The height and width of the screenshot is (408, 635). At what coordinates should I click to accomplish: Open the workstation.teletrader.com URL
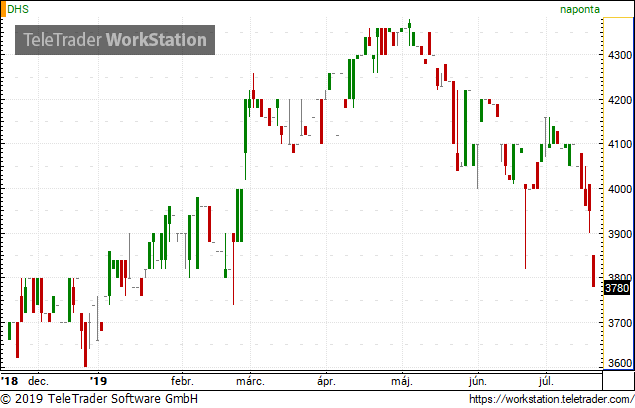pyautogui.click(x=552, y=399)
